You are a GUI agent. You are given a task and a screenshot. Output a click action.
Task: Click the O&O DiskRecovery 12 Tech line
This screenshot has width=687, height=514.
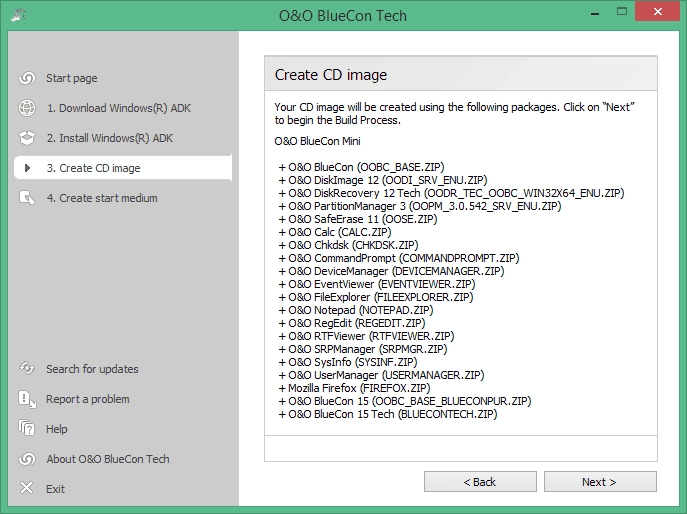451,193
